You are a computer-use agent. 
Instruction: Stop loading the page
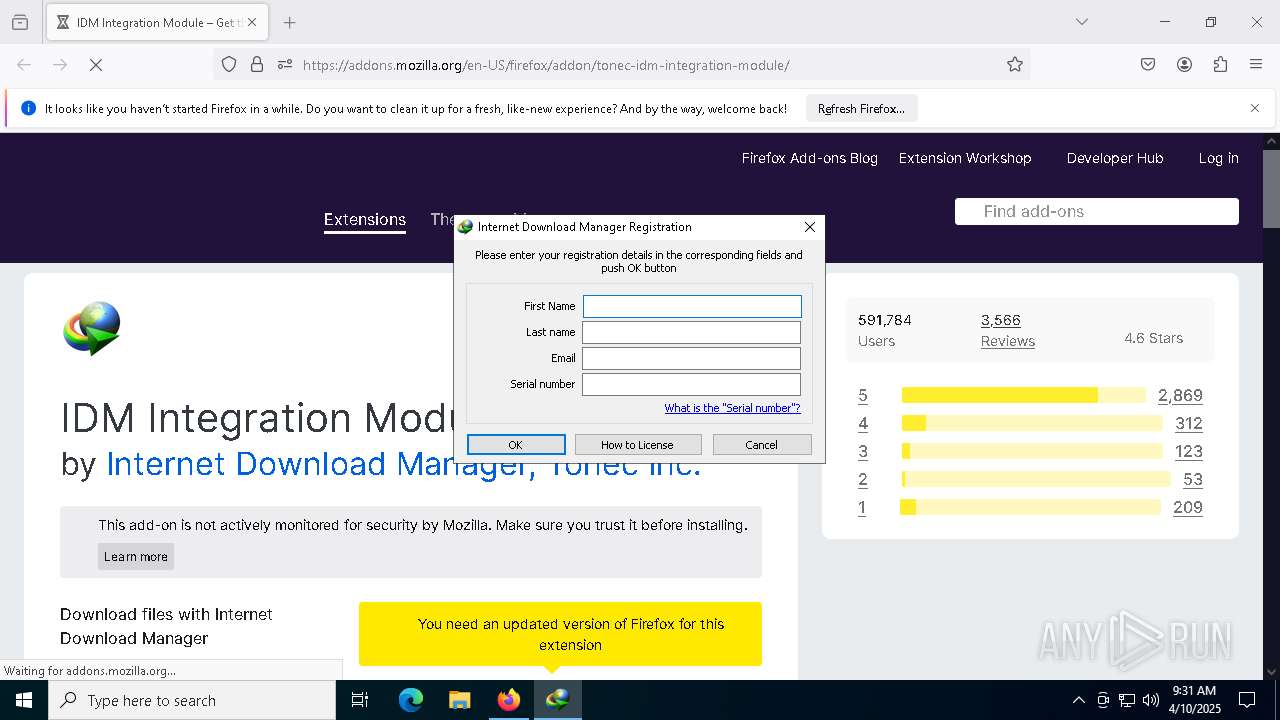pyautogui.click(x=96, y=65)
